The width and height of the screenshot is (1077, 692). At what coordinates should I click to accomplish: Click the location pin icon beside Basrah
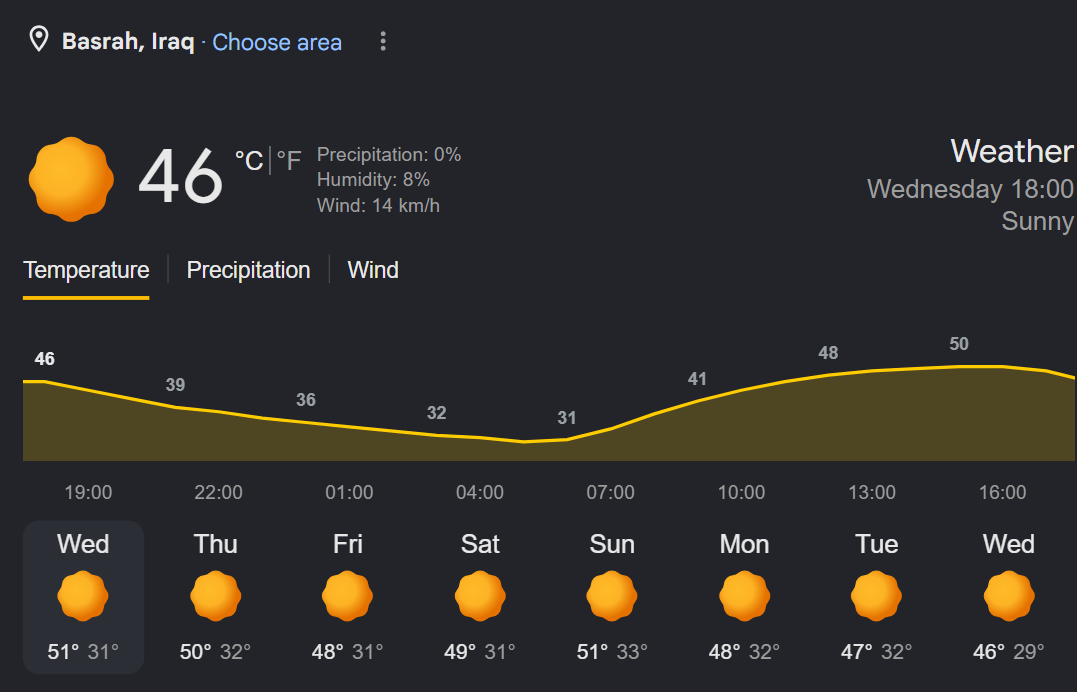(x=39, y=39)
